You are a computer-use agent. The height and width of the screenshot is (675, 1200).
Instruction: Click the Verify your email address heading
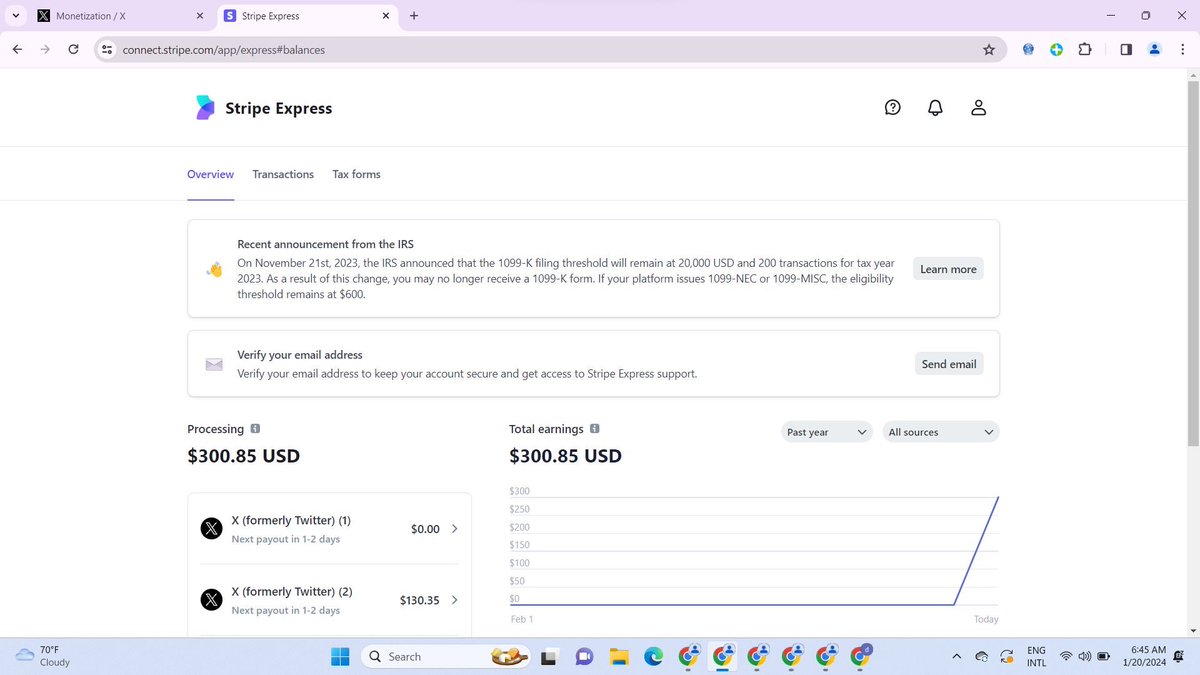coord(300,355)
